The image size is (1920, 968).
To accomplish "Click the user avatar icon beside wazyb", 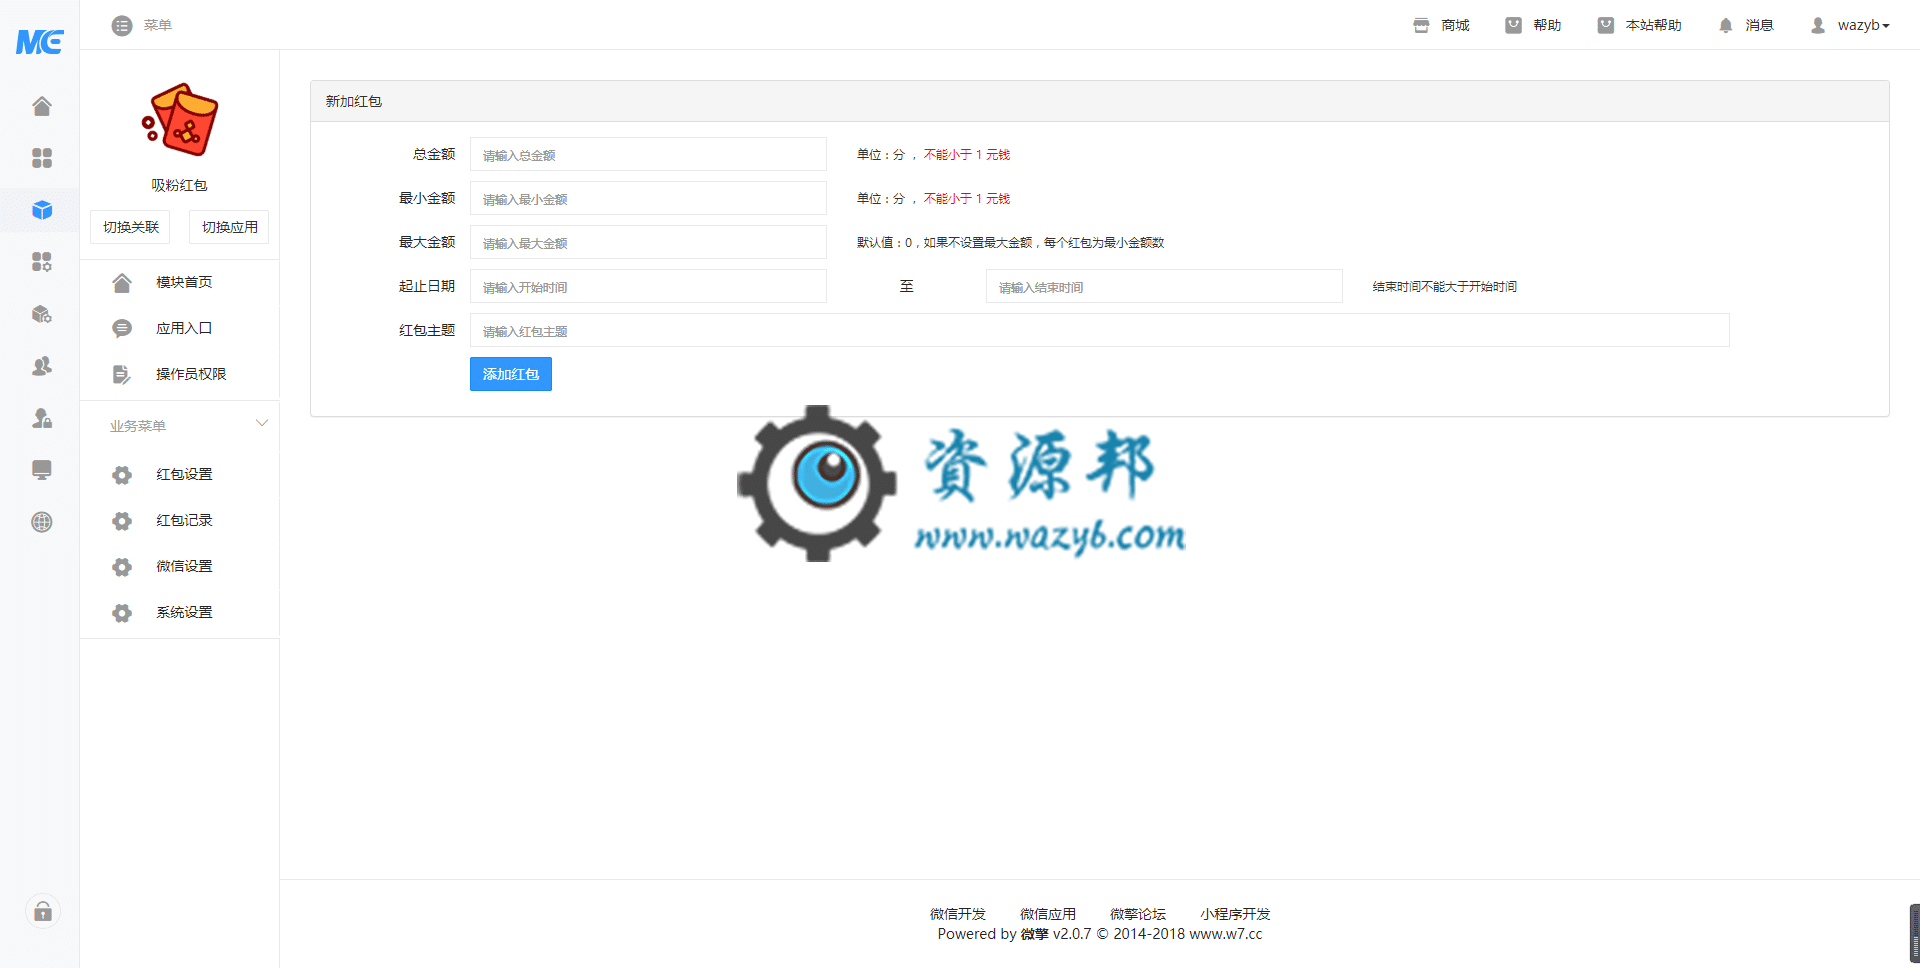I will (1817, 26).
